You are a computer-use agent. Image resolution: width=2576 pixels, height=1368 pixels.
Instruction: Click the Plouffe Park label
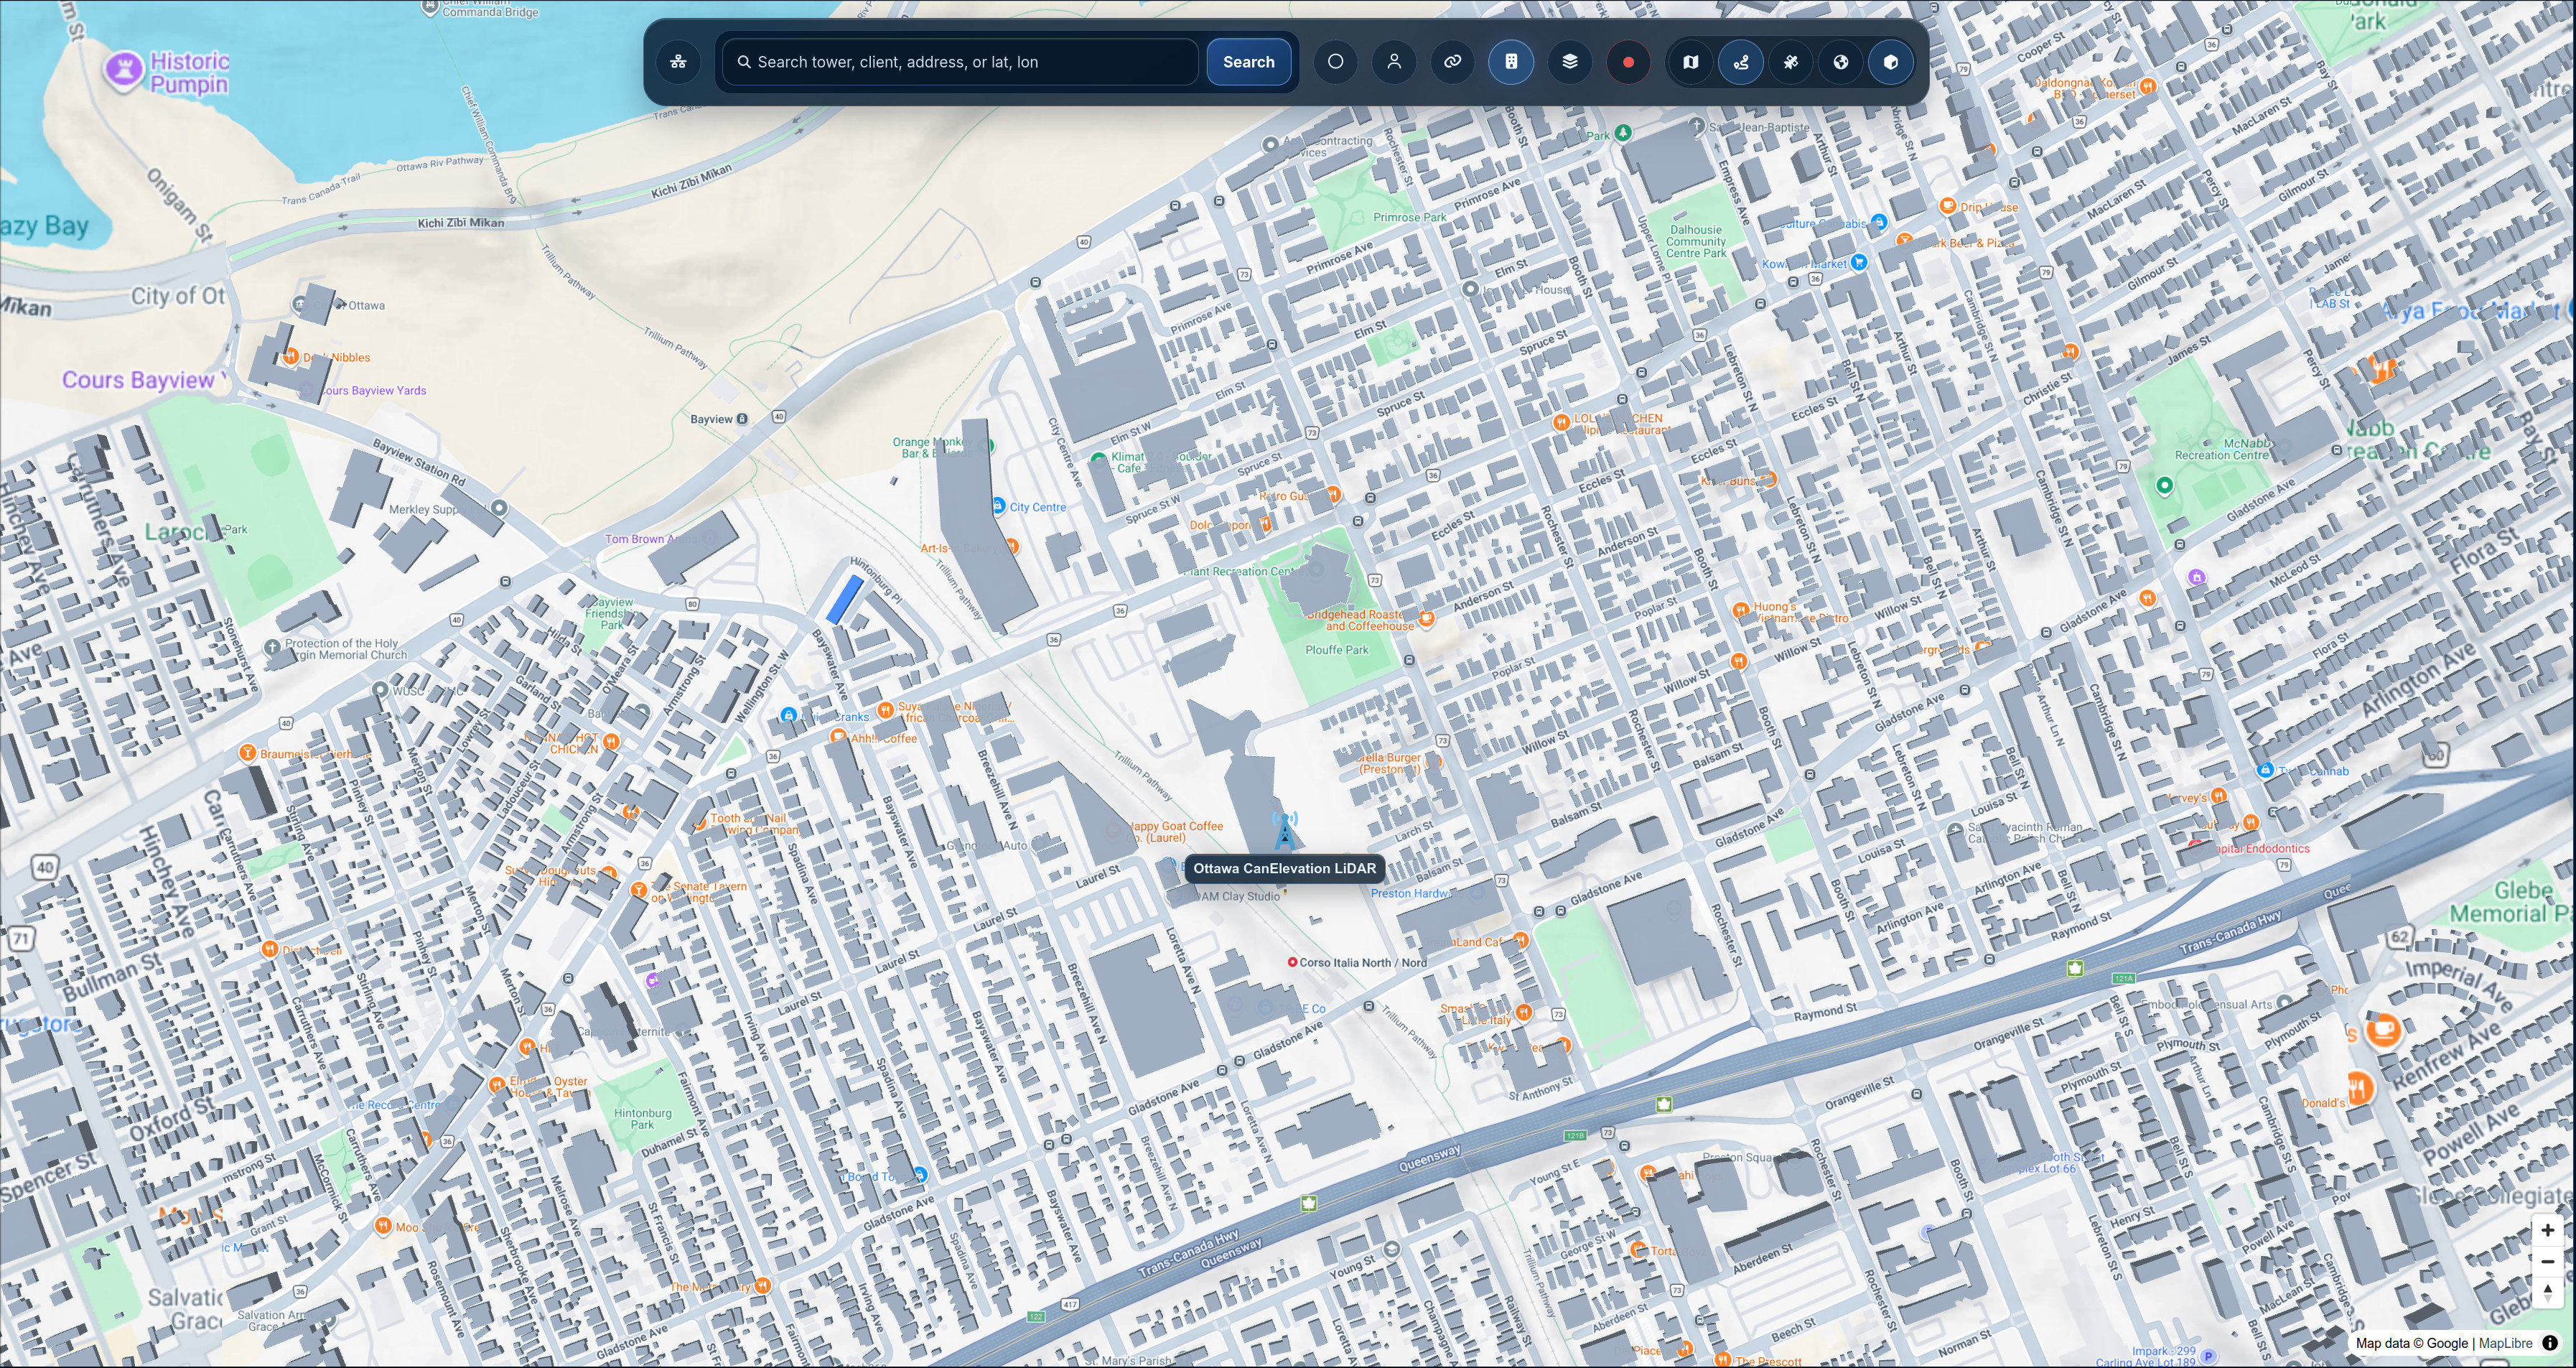tap(1337, 650)
